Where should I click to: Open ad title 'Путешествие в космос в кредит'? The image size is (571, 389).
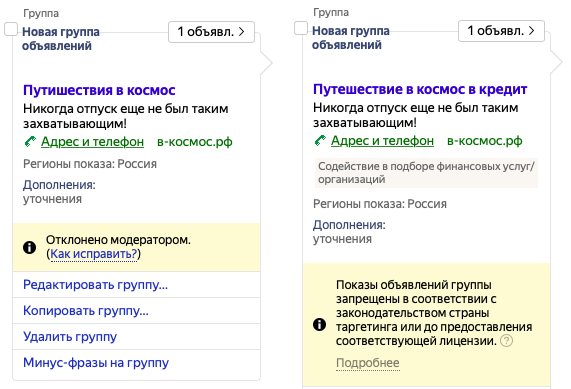tap(420, 89)
